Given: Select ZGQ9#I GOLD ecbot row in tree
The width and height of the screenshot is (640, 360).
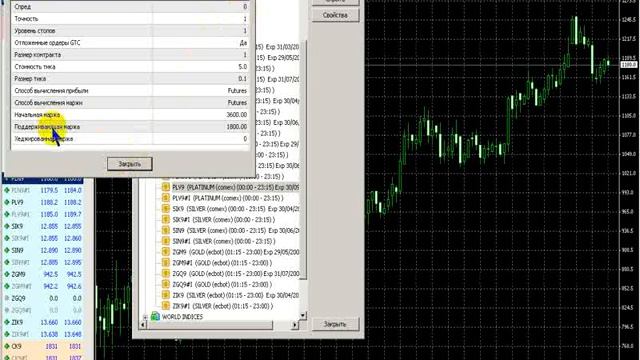Looking at the screenshot, I should (x=222, y=284).
